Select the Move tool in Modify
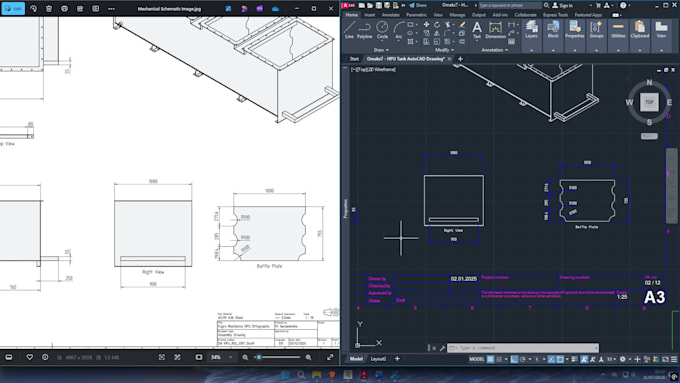This screenshot has width=680, height=383. point(426,25)
